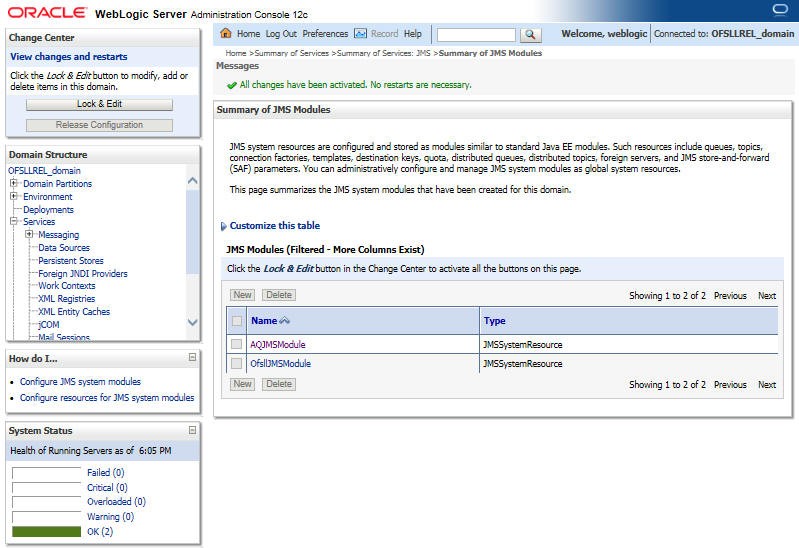
Task: Click the top Delete button above the table
Action: point(279,295)
